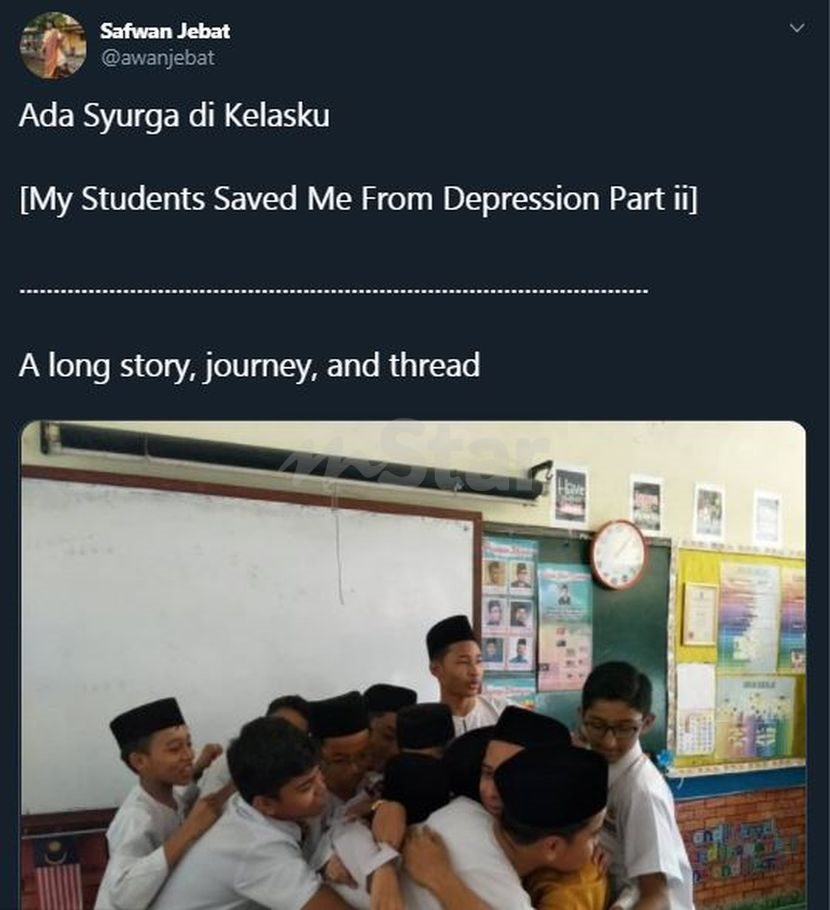The image size is (830, 910).
Task: Click the 'Have' poster above the clock
Action: click(x=570, y=493)
